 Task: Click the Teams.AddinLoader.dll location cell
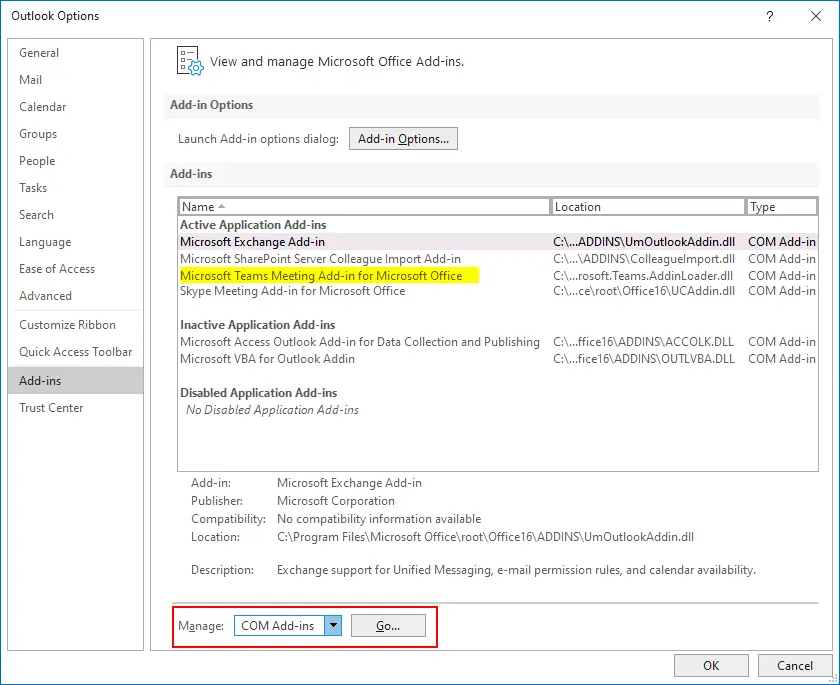(643, 275)
